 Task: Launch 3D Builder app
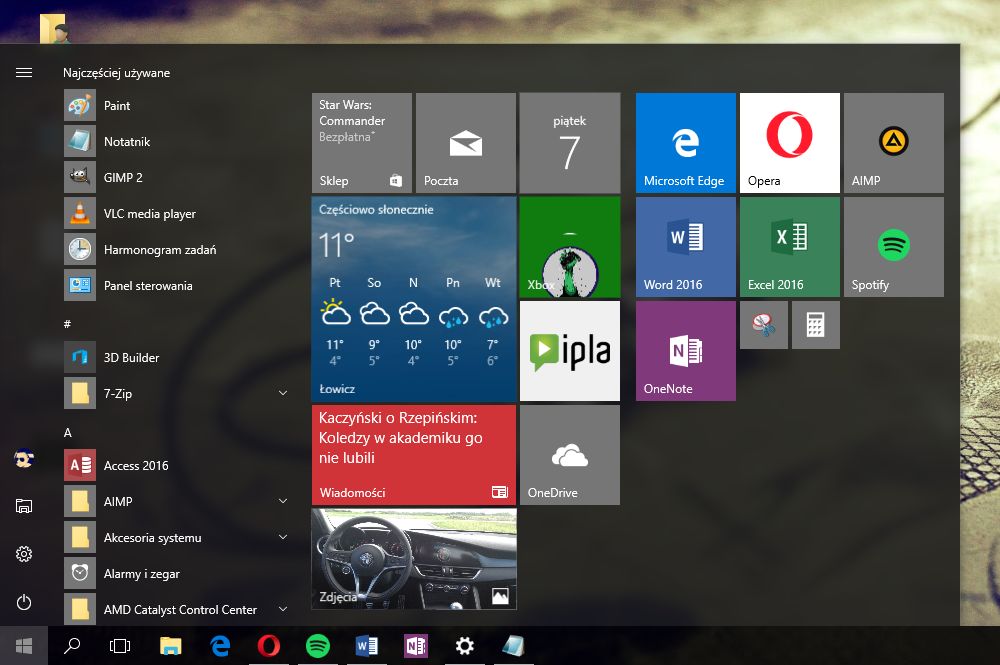[176, 358]
